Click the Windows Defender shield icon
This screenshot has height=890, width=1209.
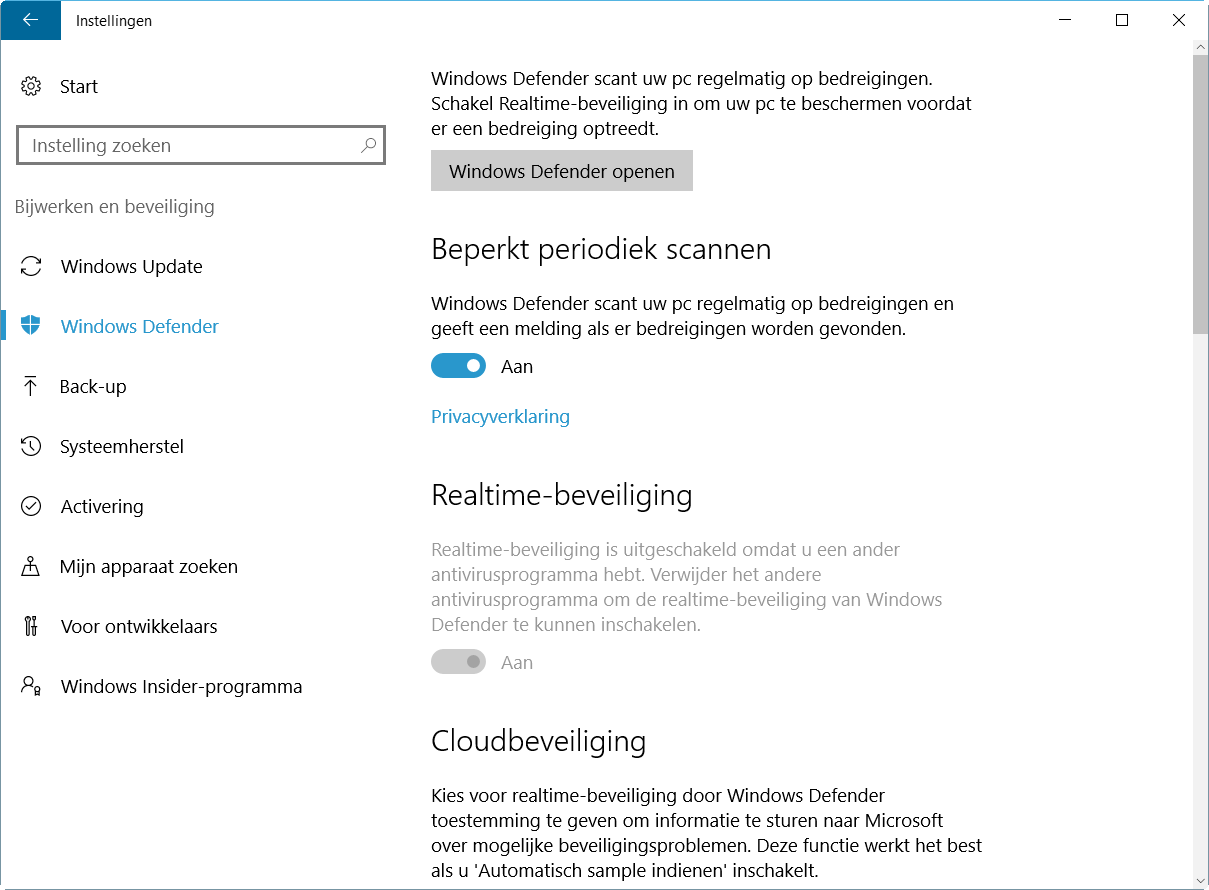click(x=31, y=326)
